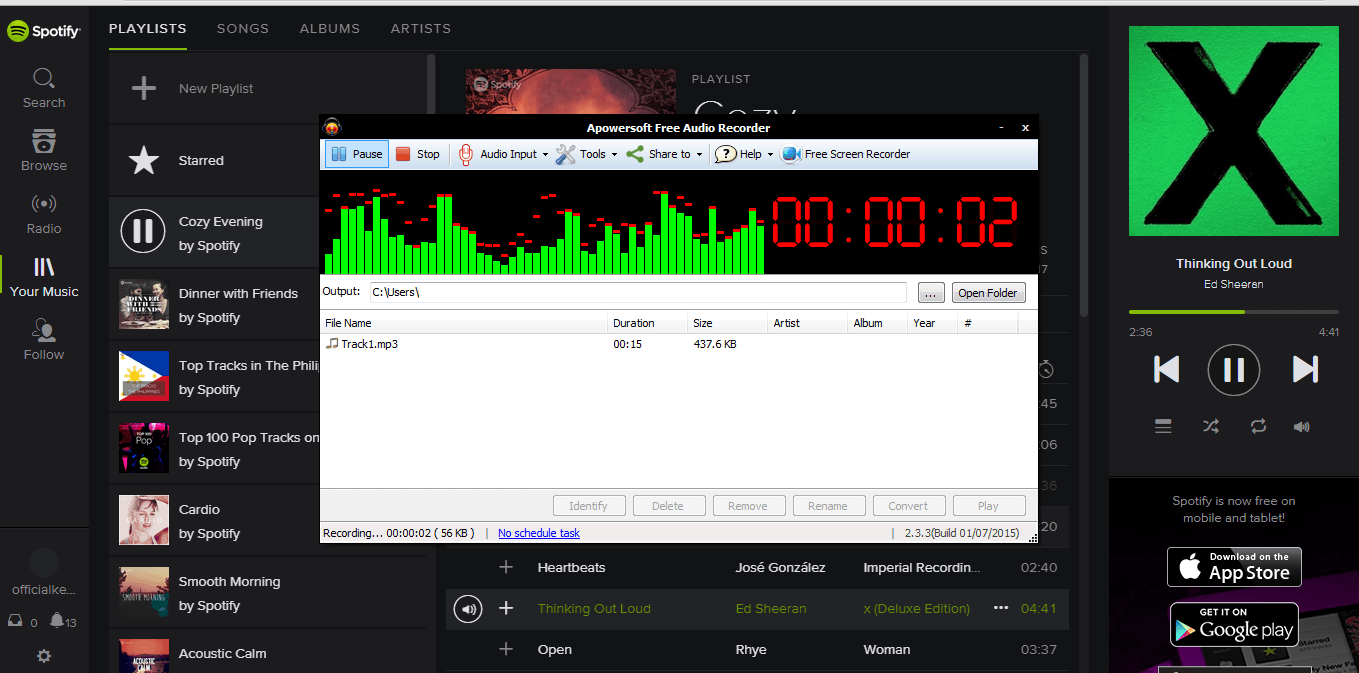The image size is (1359, 673).
Task: Click the Get it on Google Play badge
Action: (x=1234, y=625)
